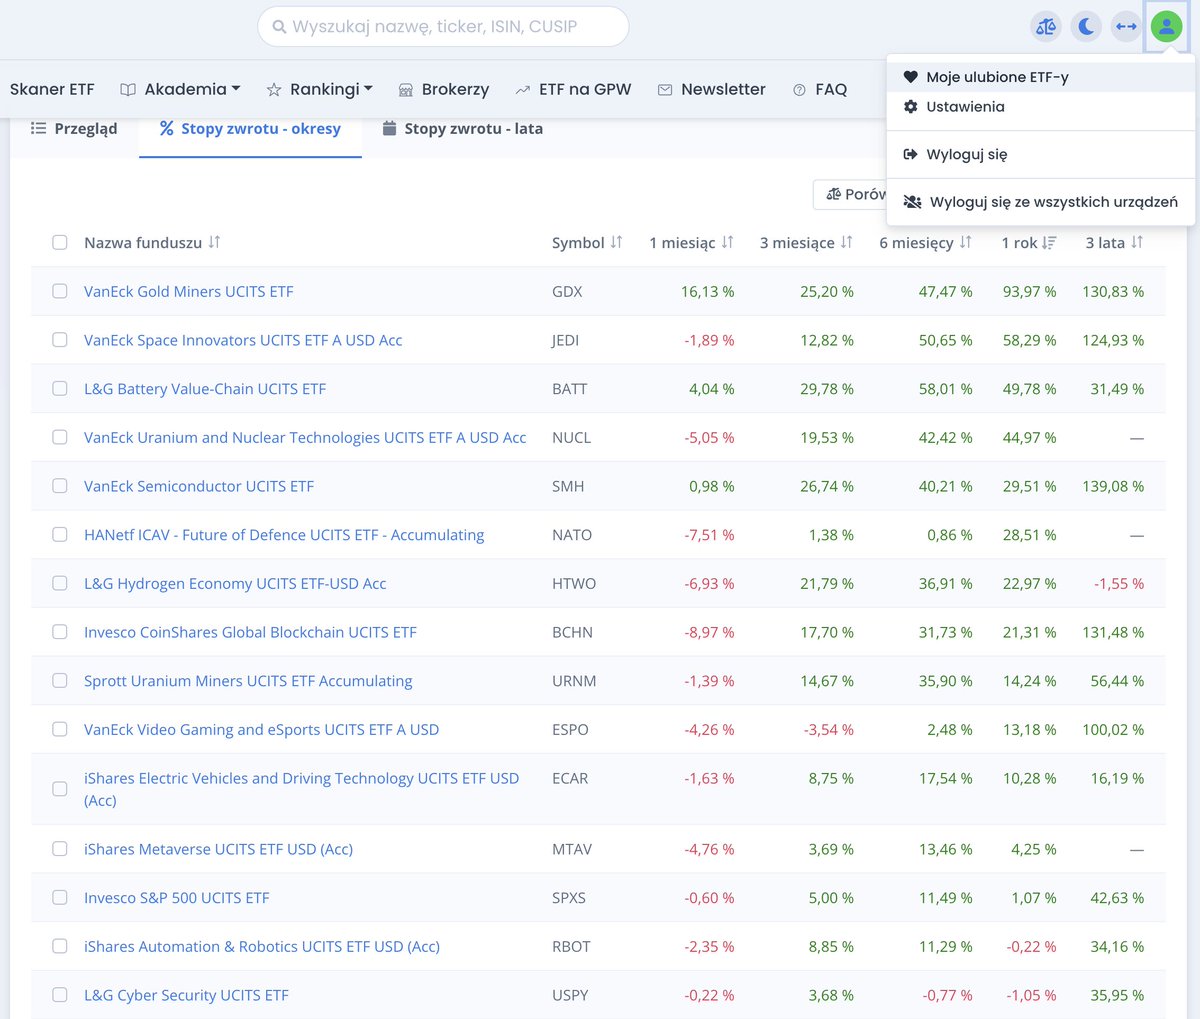Choose Wyloguj się ze wszystkich urządzeń
The image size is (1200, 1019).
click(1041, 202)
